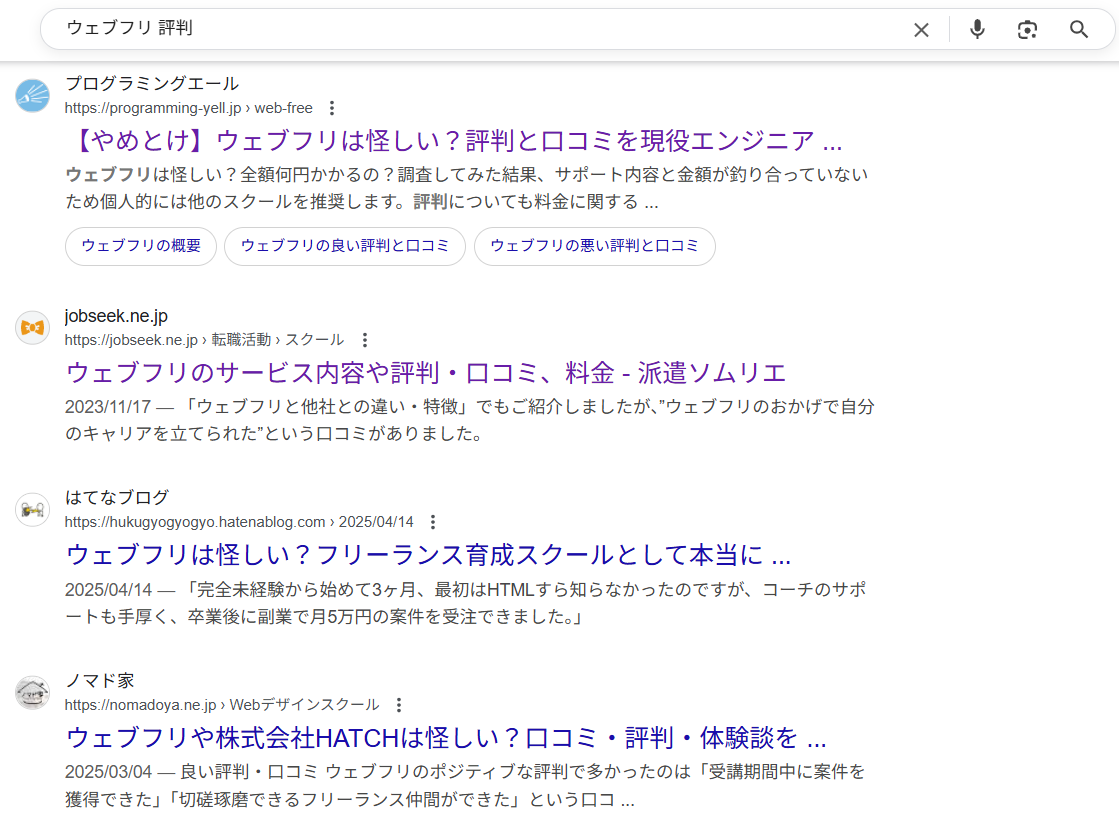
Task: Clear the search box with the X icon
Action: [921, 30]
